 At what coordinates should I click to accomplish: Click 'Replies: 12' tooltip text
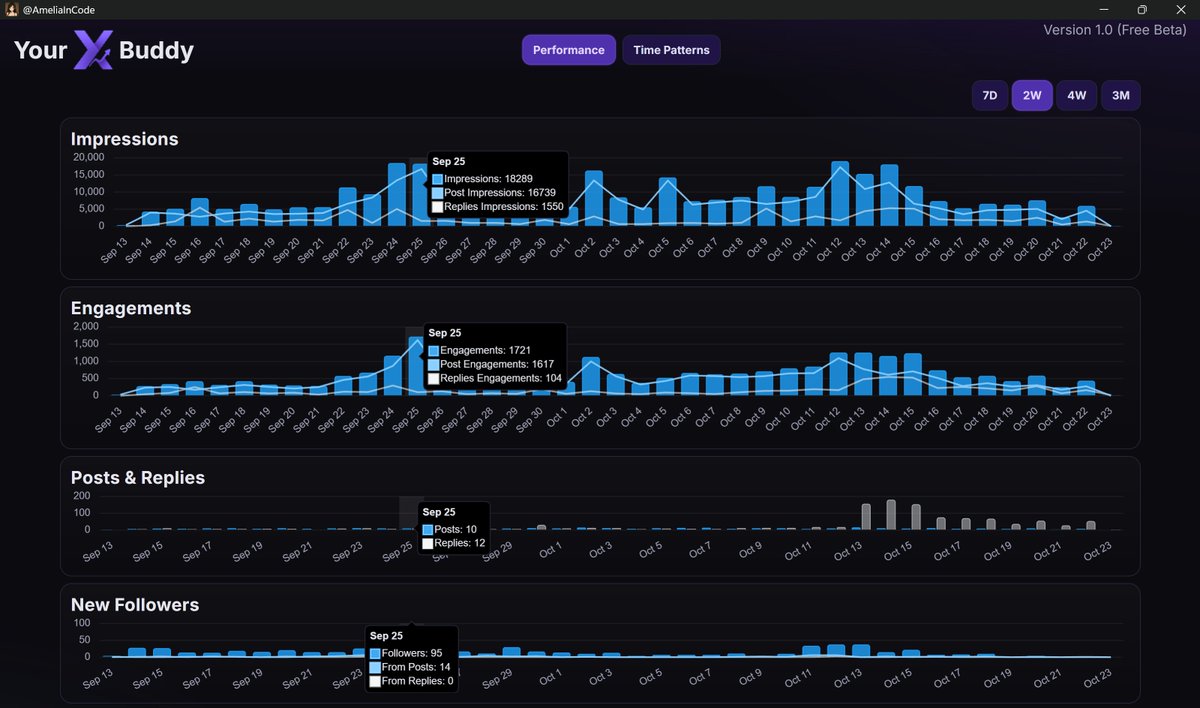pyautogui.click(x=460, y=543)
